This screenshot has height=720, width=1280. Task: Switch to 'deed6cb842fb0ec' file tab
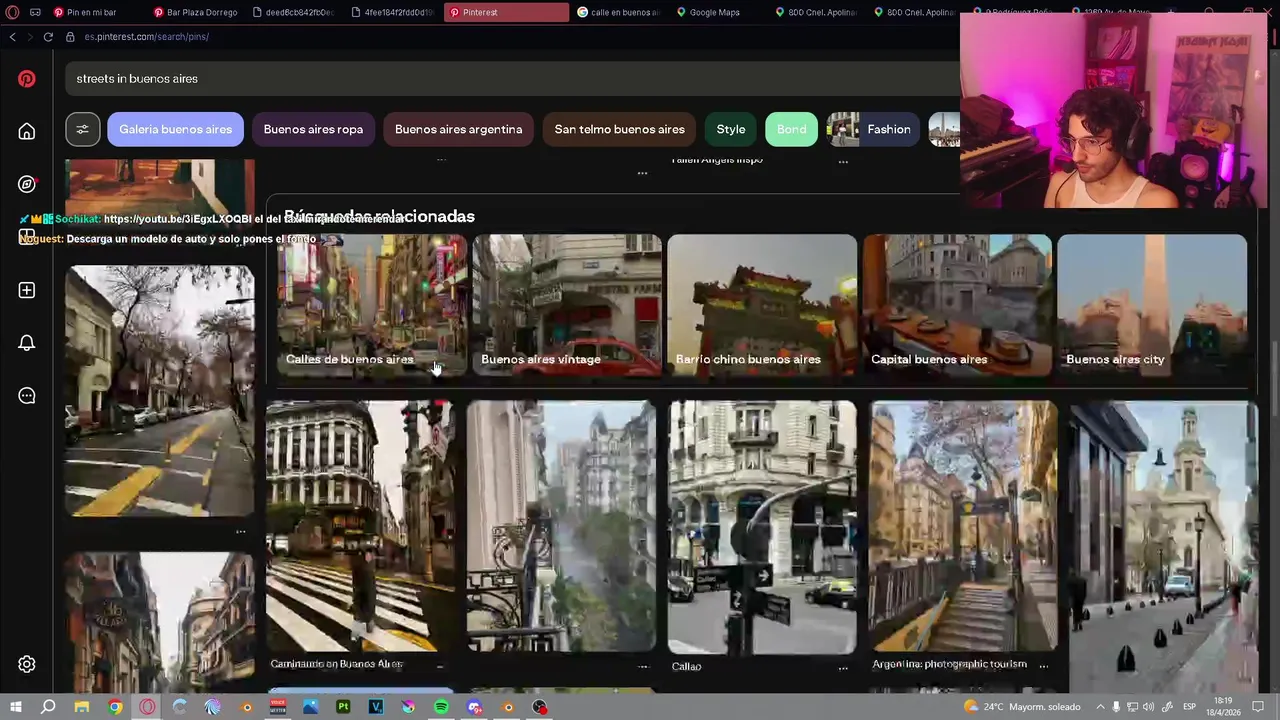tap(296, 12)
